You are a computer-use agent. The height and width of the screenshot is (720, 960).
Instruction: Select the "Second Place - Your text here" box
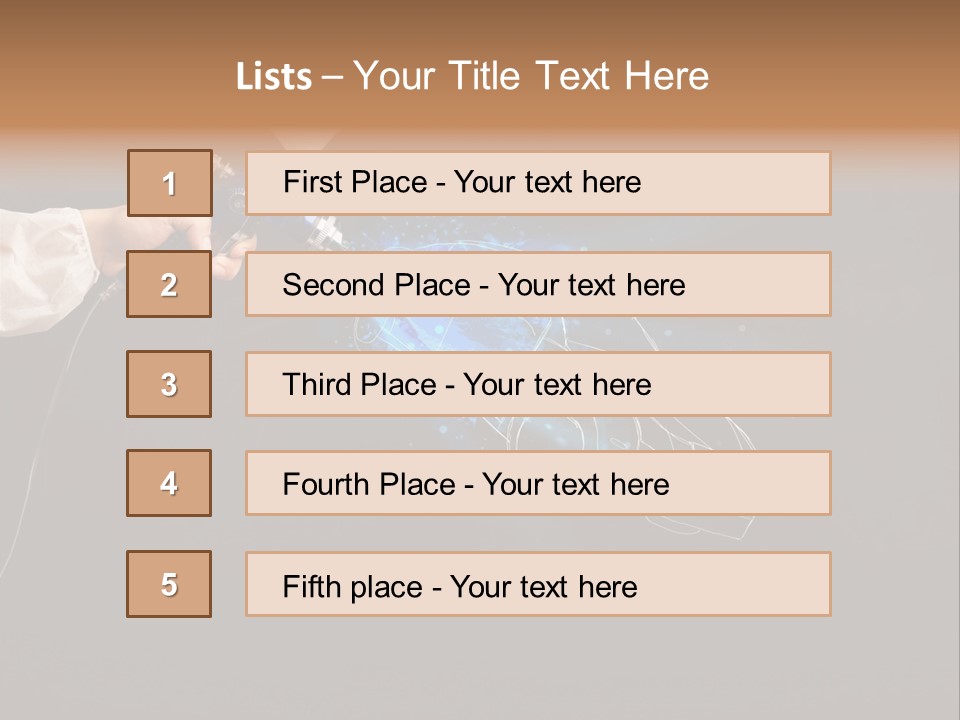(x=538, y=284)
